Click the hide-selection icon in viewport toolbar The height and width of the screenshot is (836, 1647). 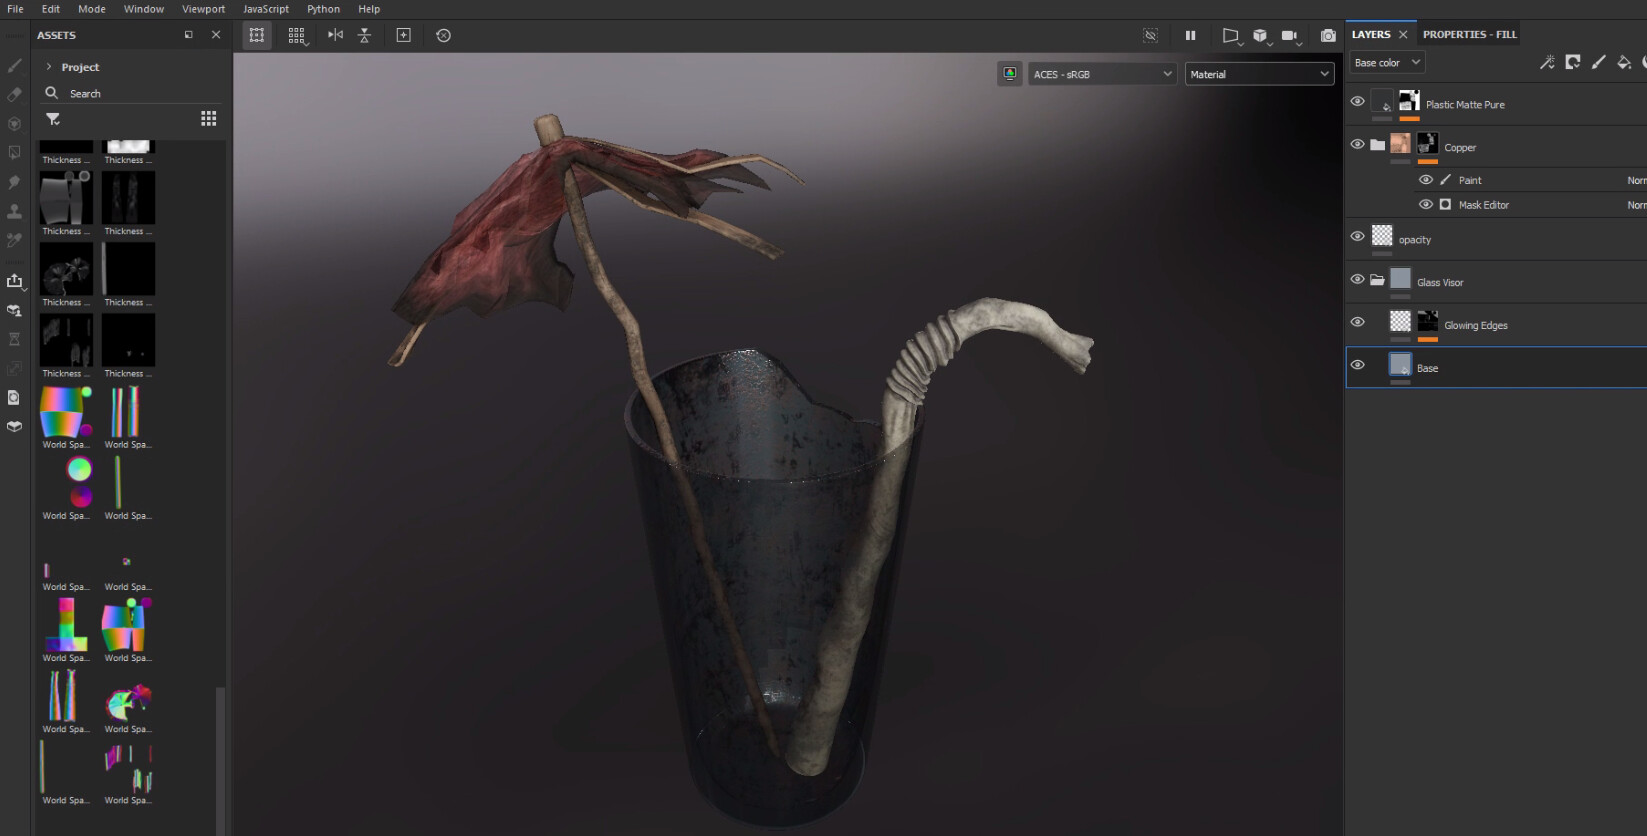pos(1151,35)
